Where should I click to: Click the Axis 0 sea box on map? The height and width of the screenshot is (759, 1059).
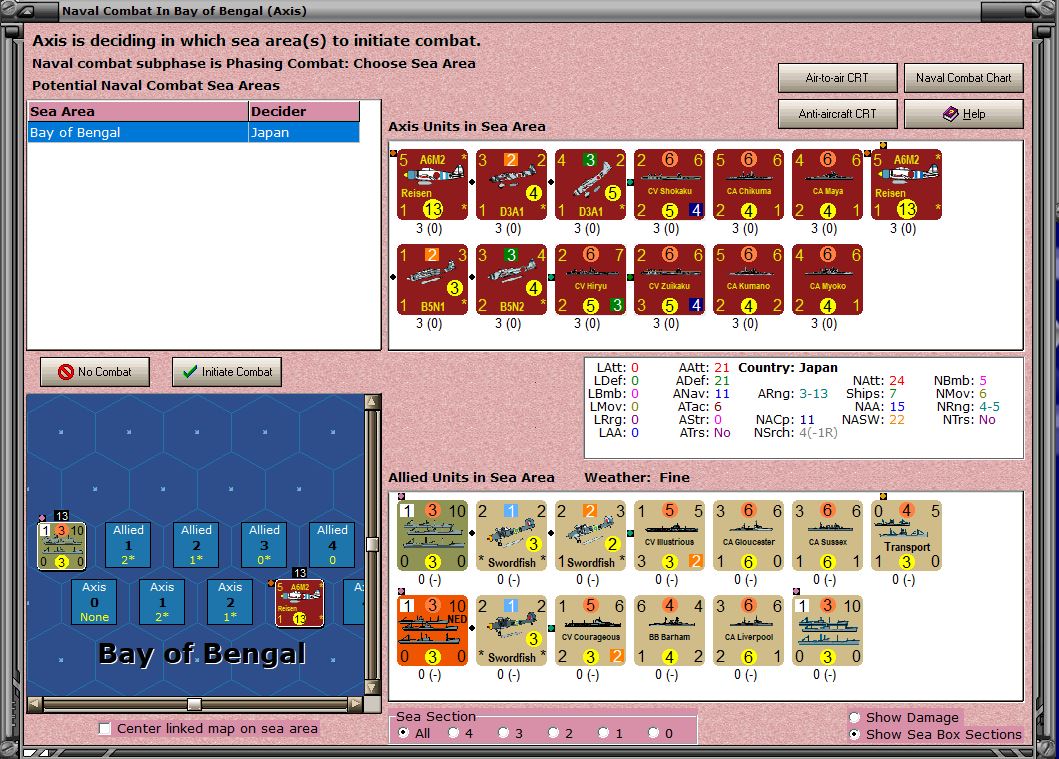[x=95, y=602]
